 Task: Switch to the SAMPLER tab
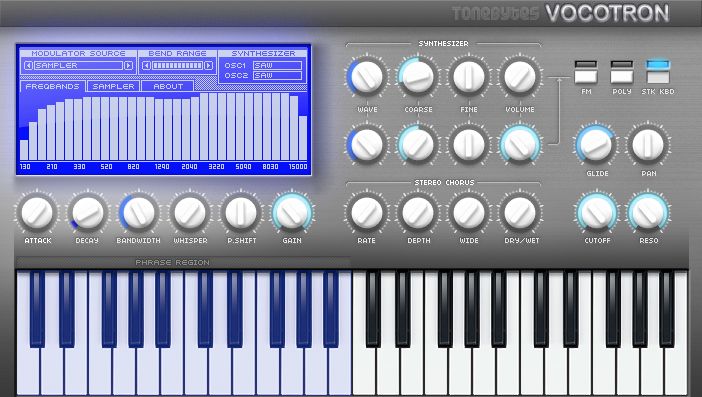pos(113,86)
